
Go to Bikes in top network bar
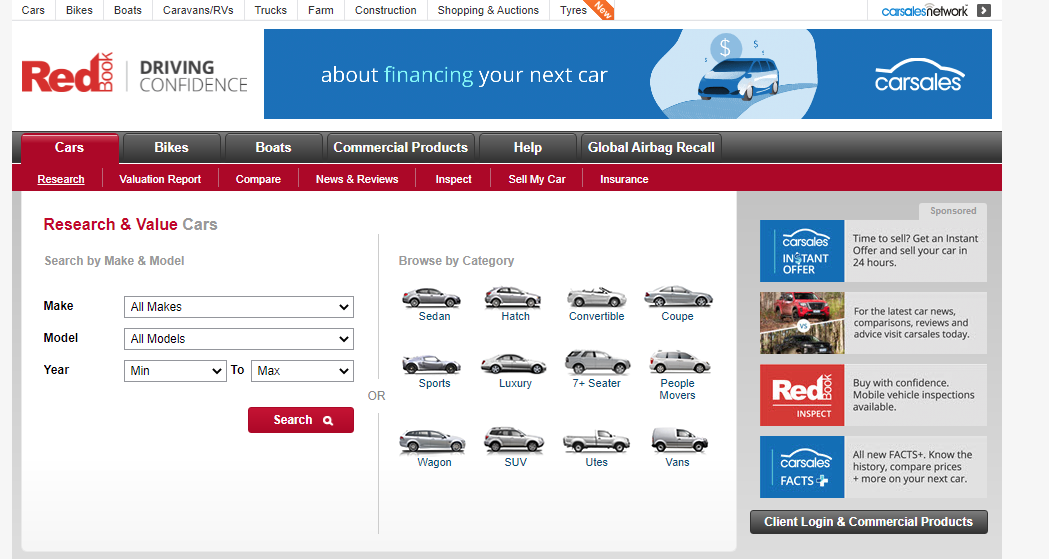tap(79, 10)
